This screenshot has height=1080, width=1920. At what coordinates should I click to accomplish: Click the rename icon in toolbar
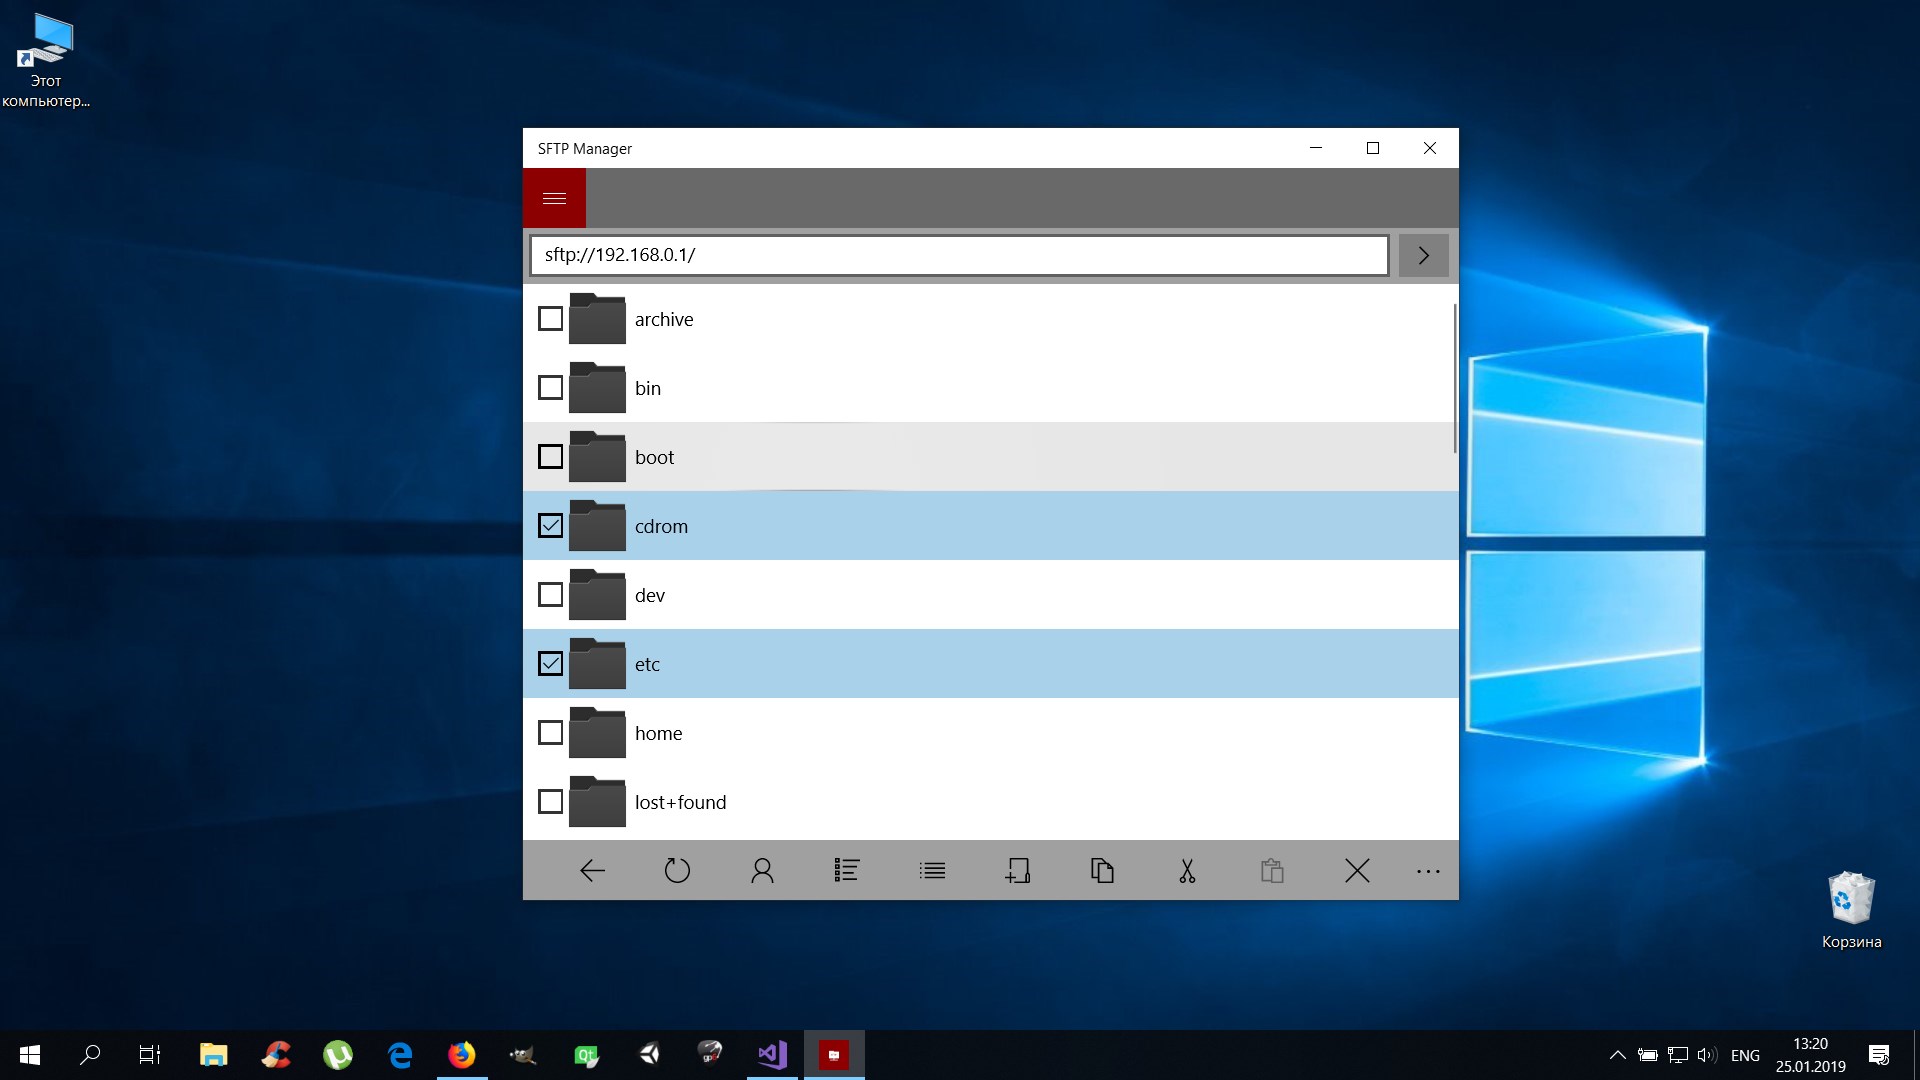[x=1017, y=871]
